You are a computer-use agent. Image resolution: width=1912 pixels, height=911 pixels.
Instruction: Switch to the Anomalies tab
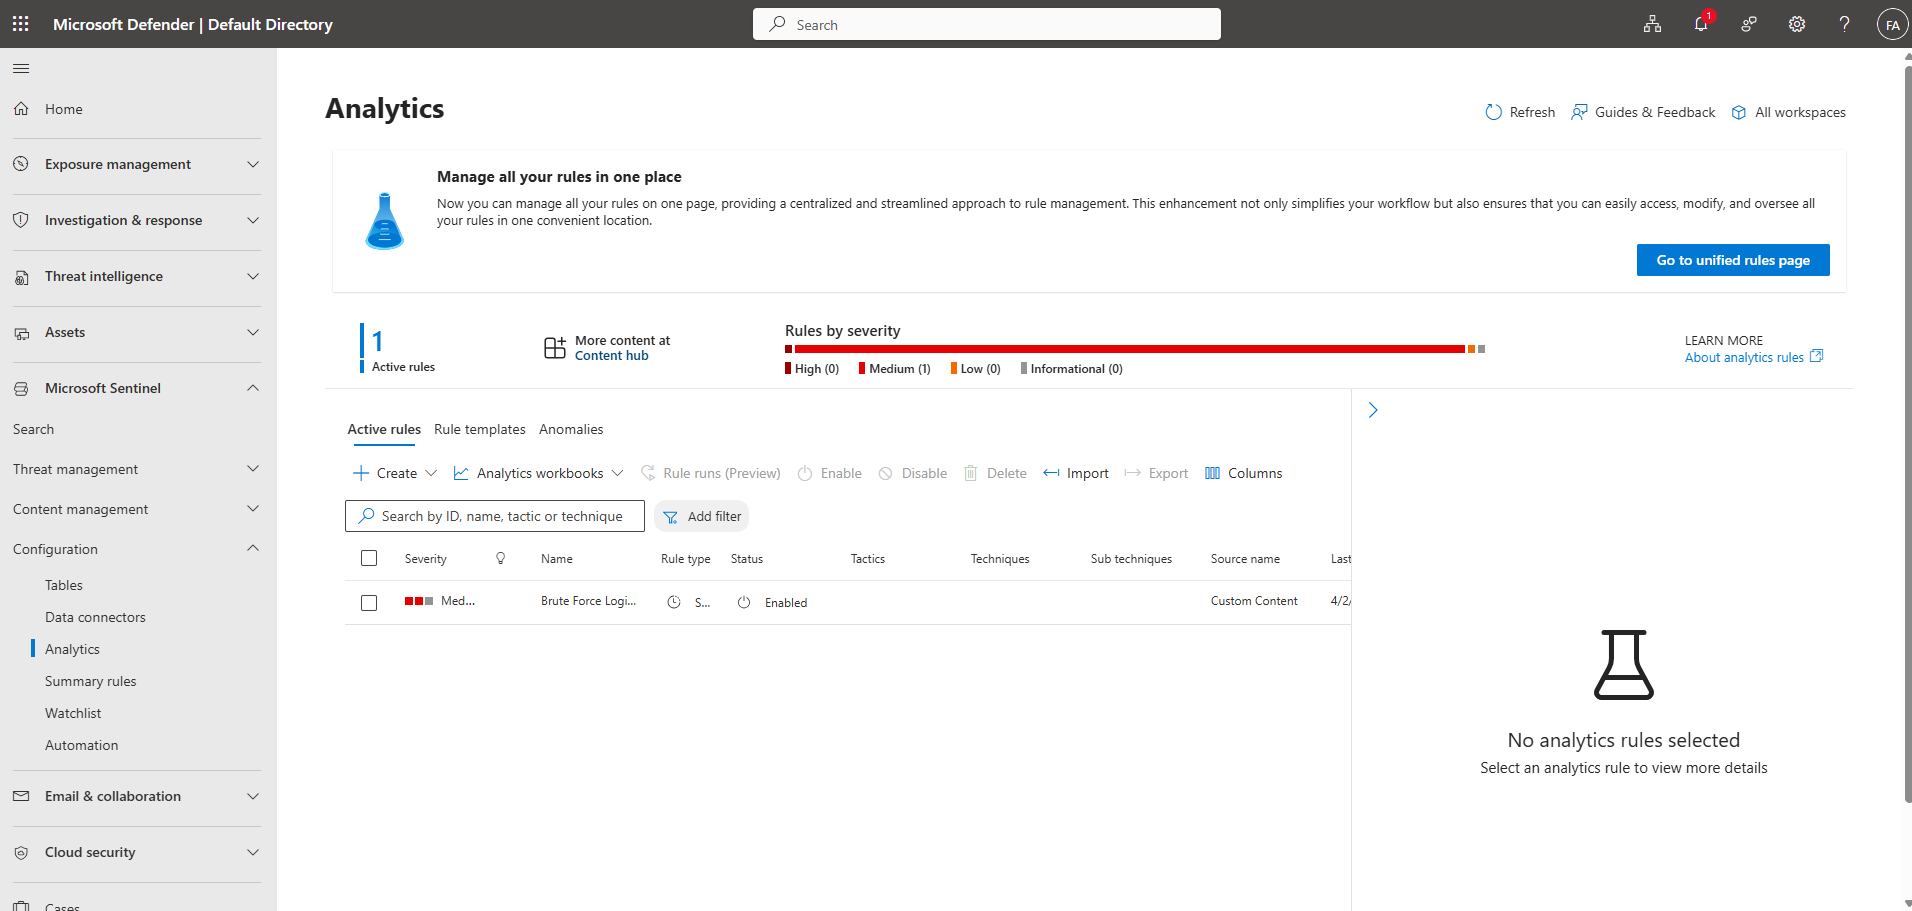point(571,429)
